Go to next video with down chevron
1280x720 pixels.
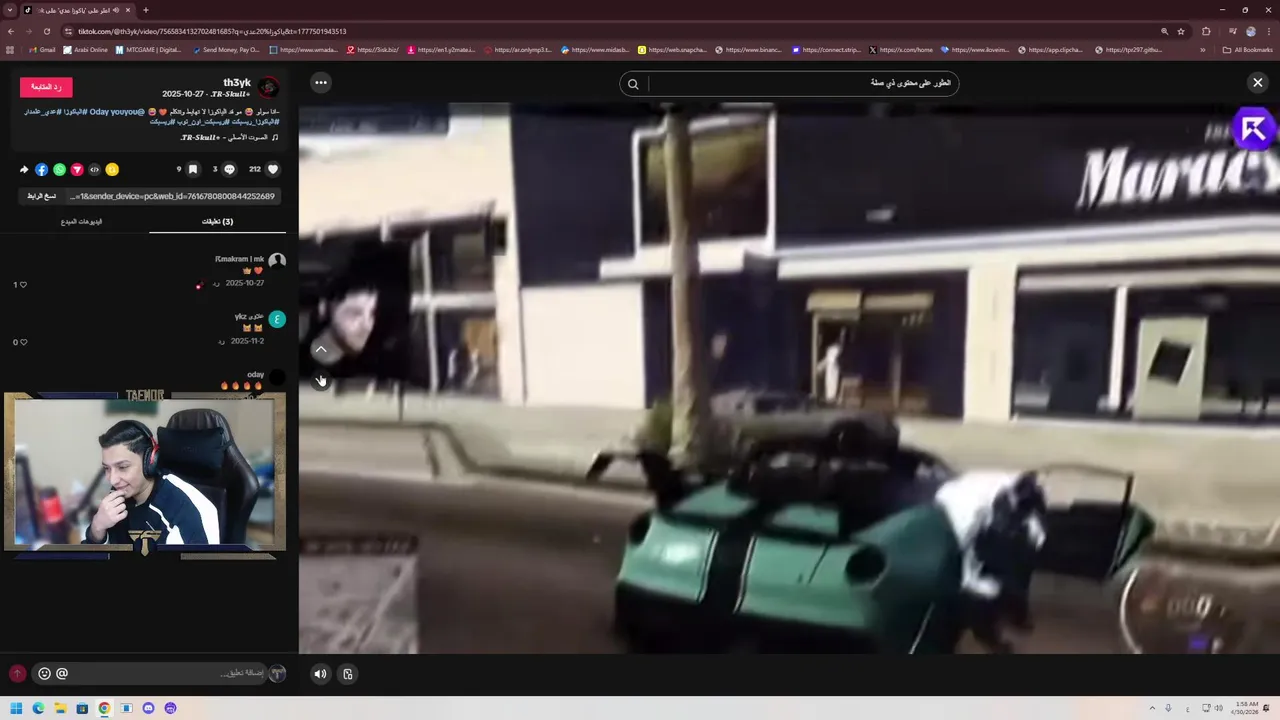(320, 380)
